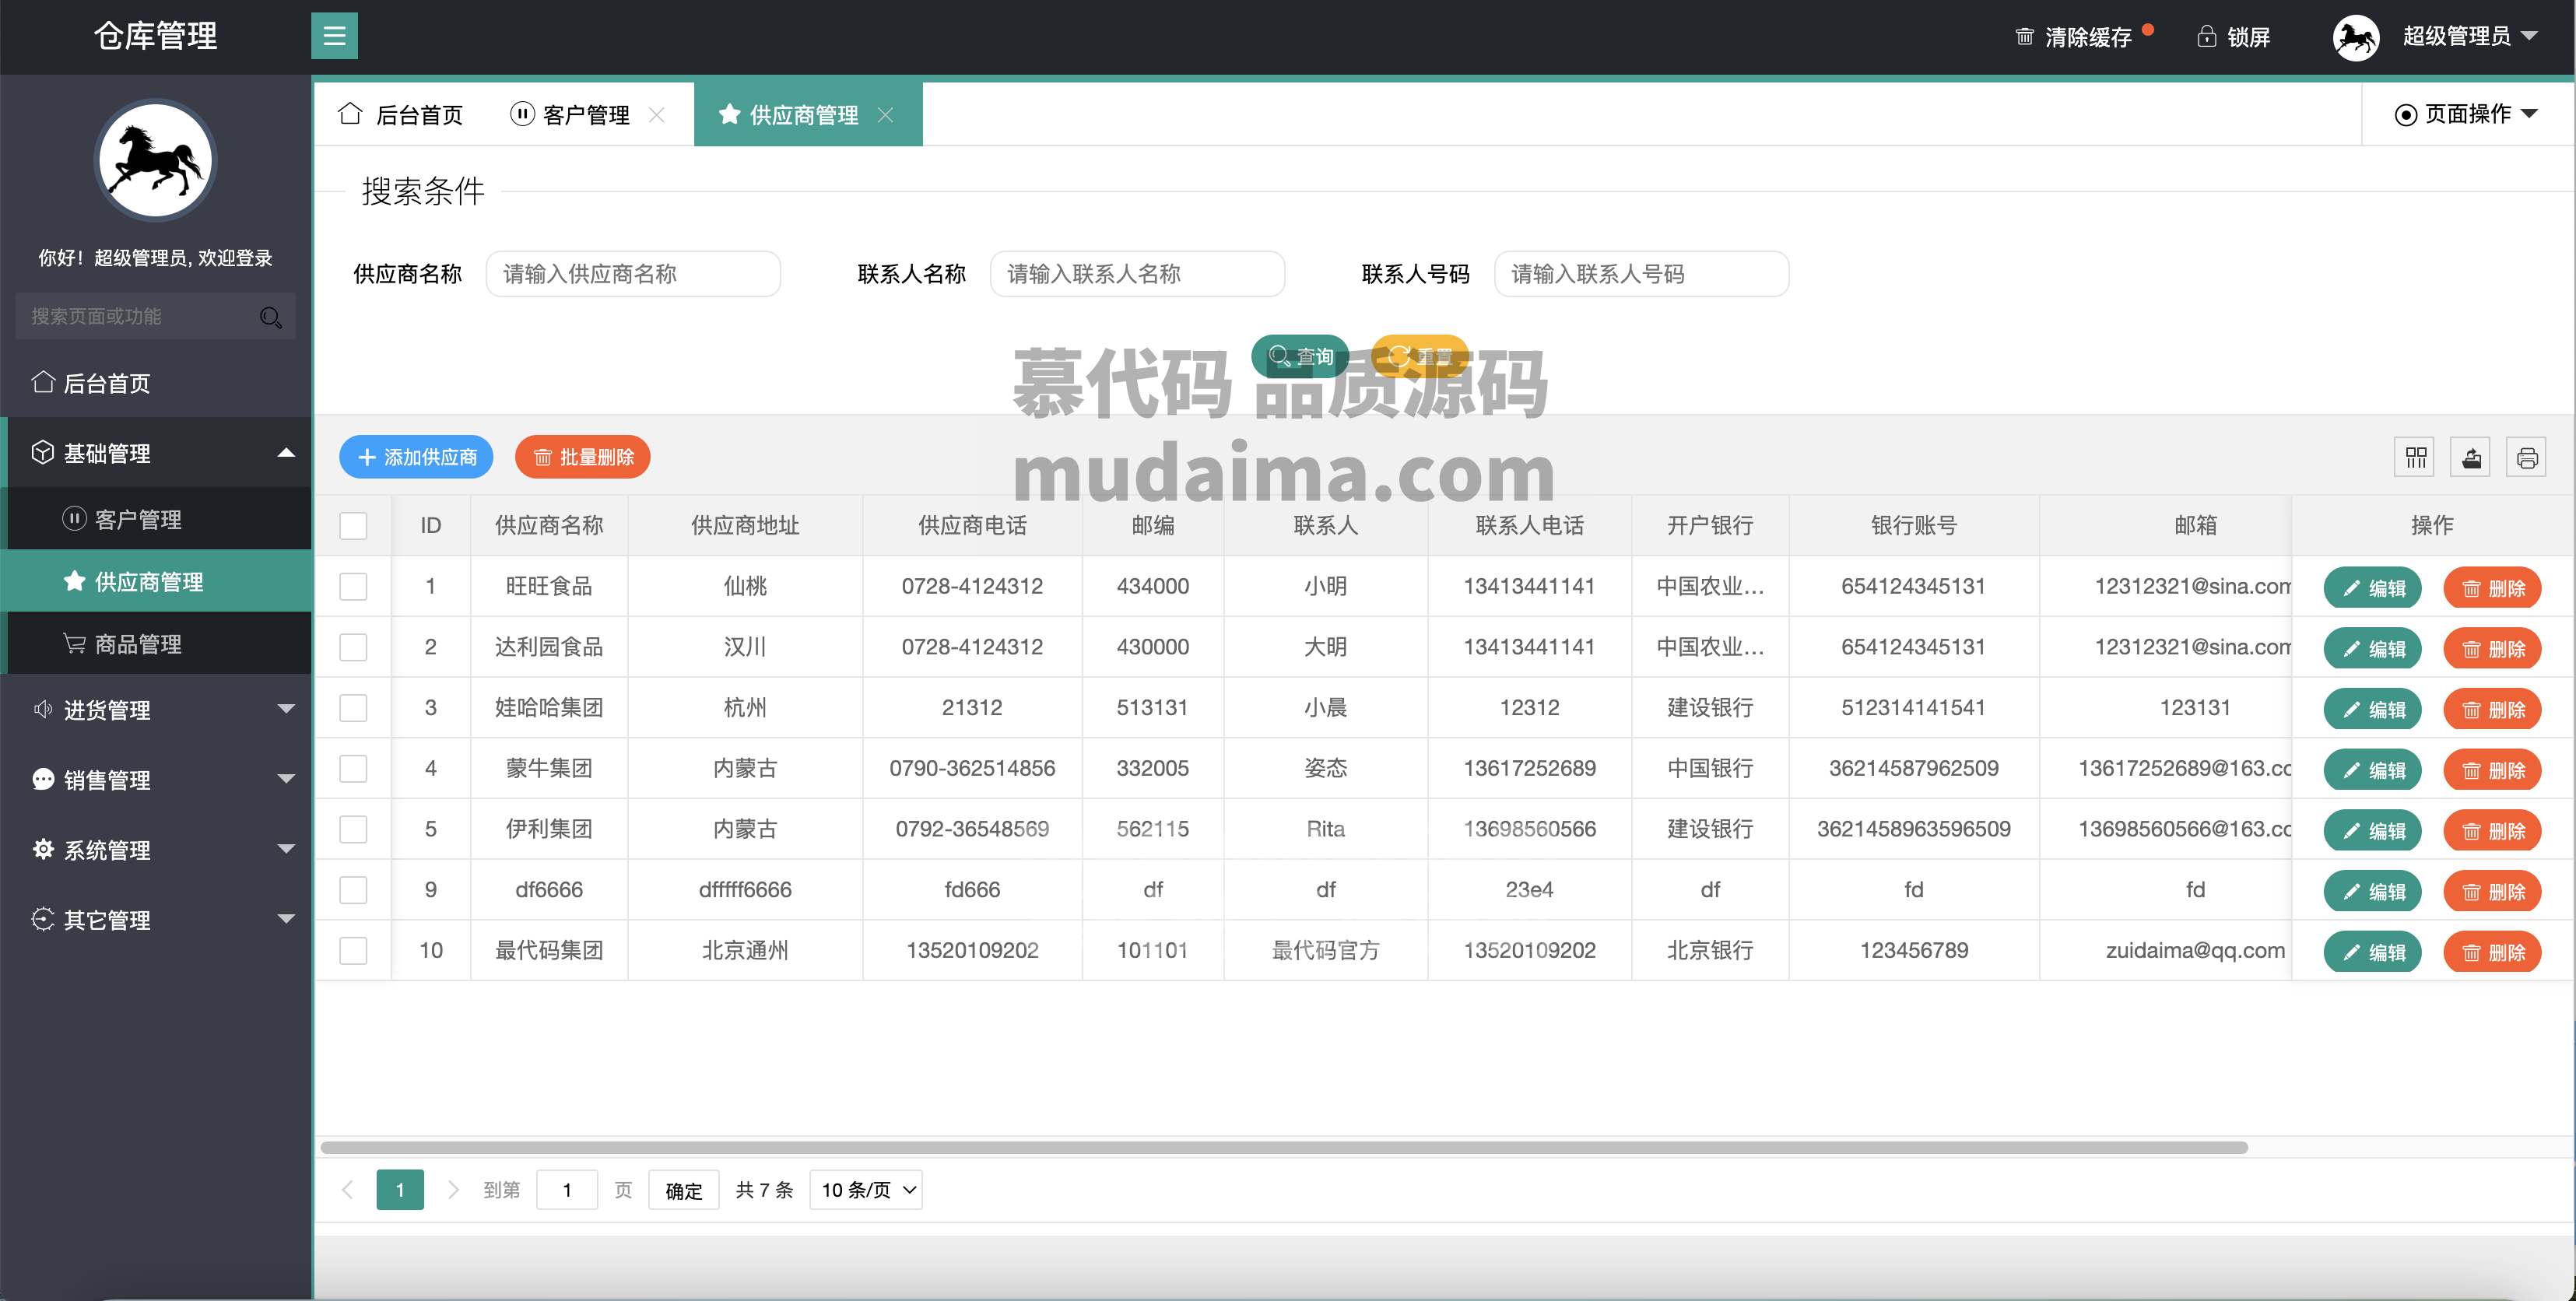Click the top-right horse avatar

click(x=2355, y=37)
